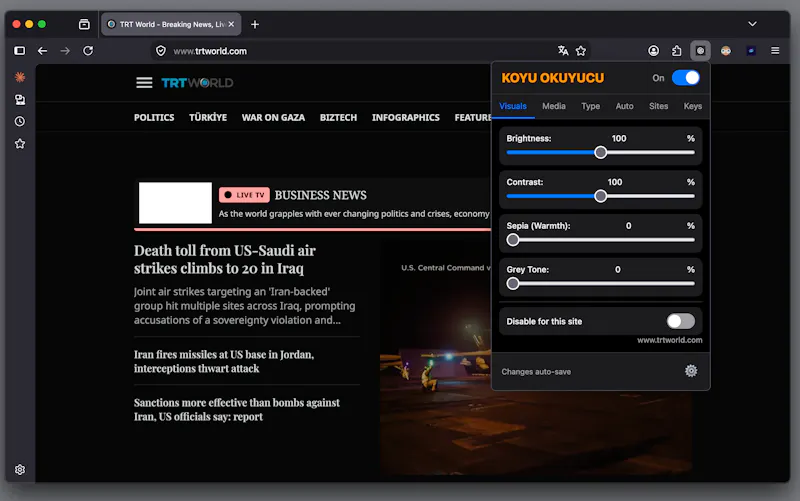
Task: Open the INFOGRAPHICS section
Action: click(406, 117)
